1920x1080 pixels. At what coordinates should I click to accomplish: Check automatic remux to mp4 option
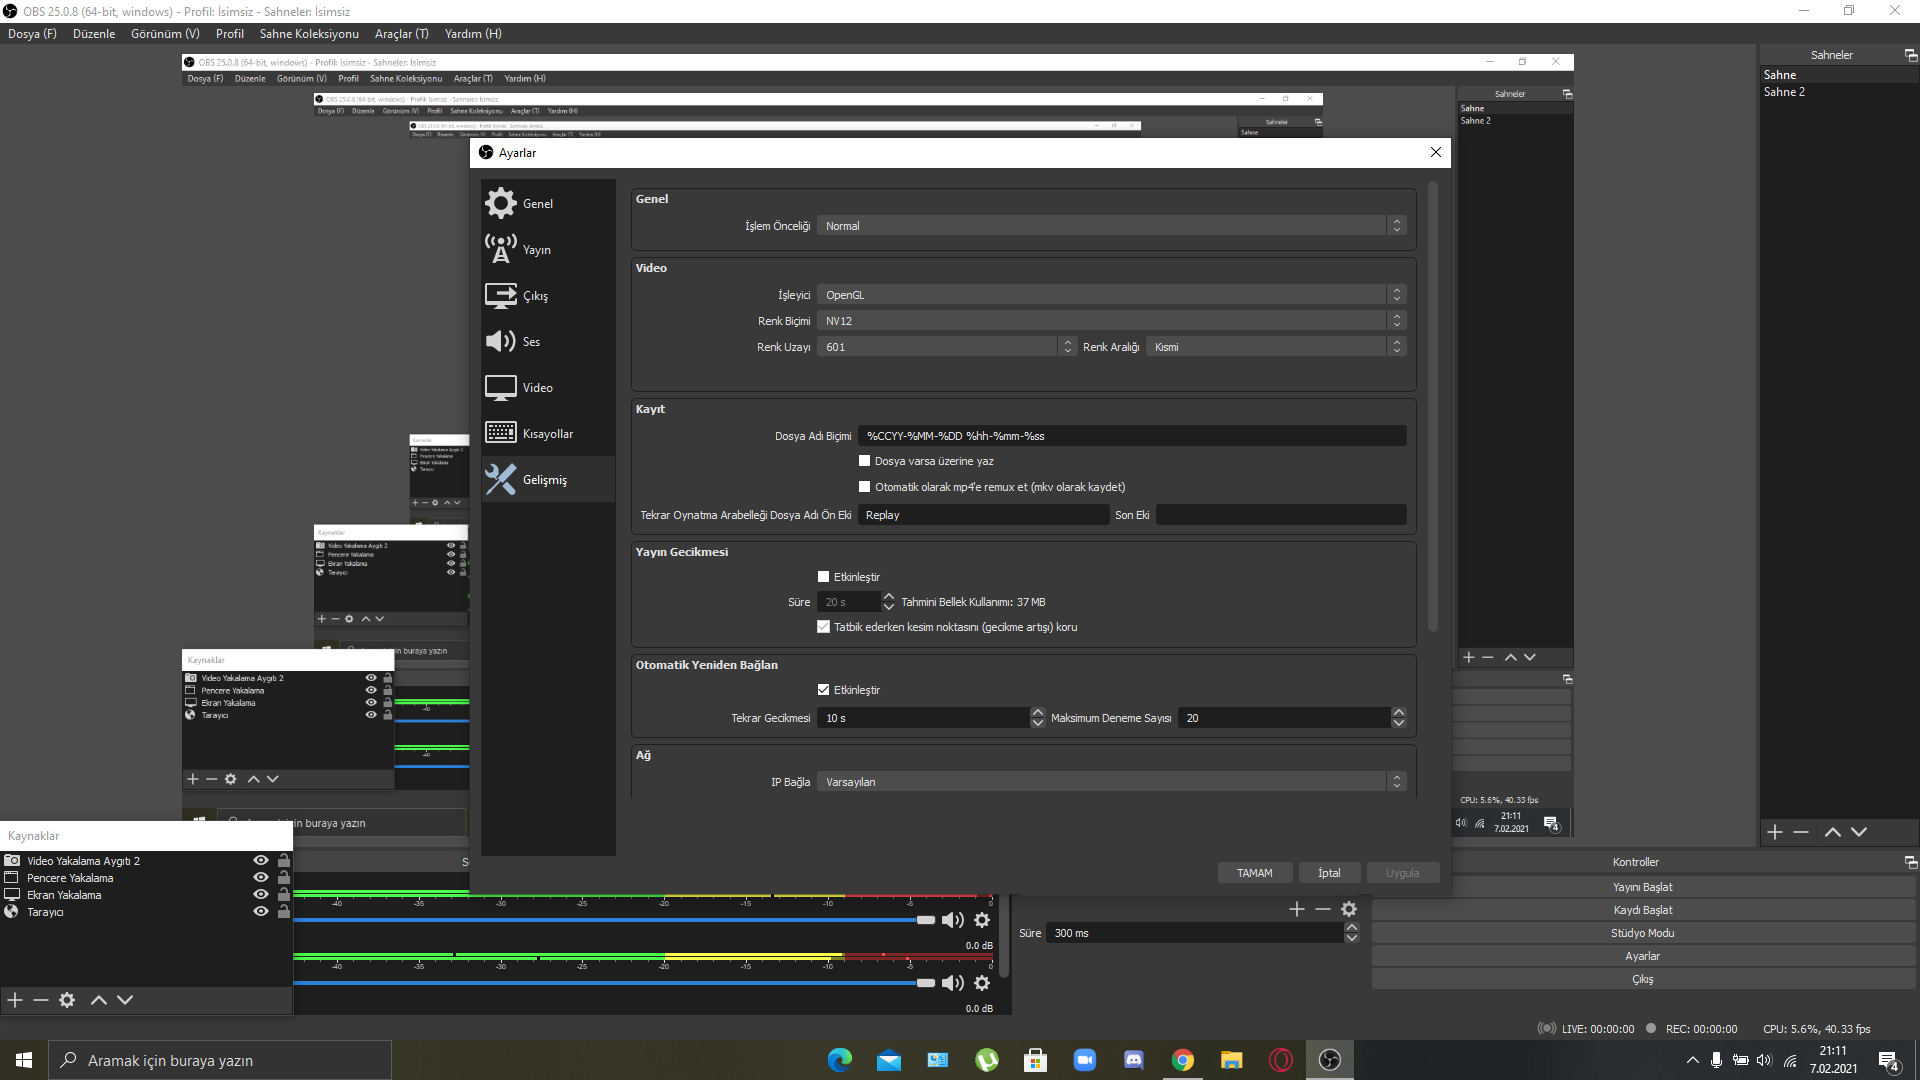tap(865, 487)
